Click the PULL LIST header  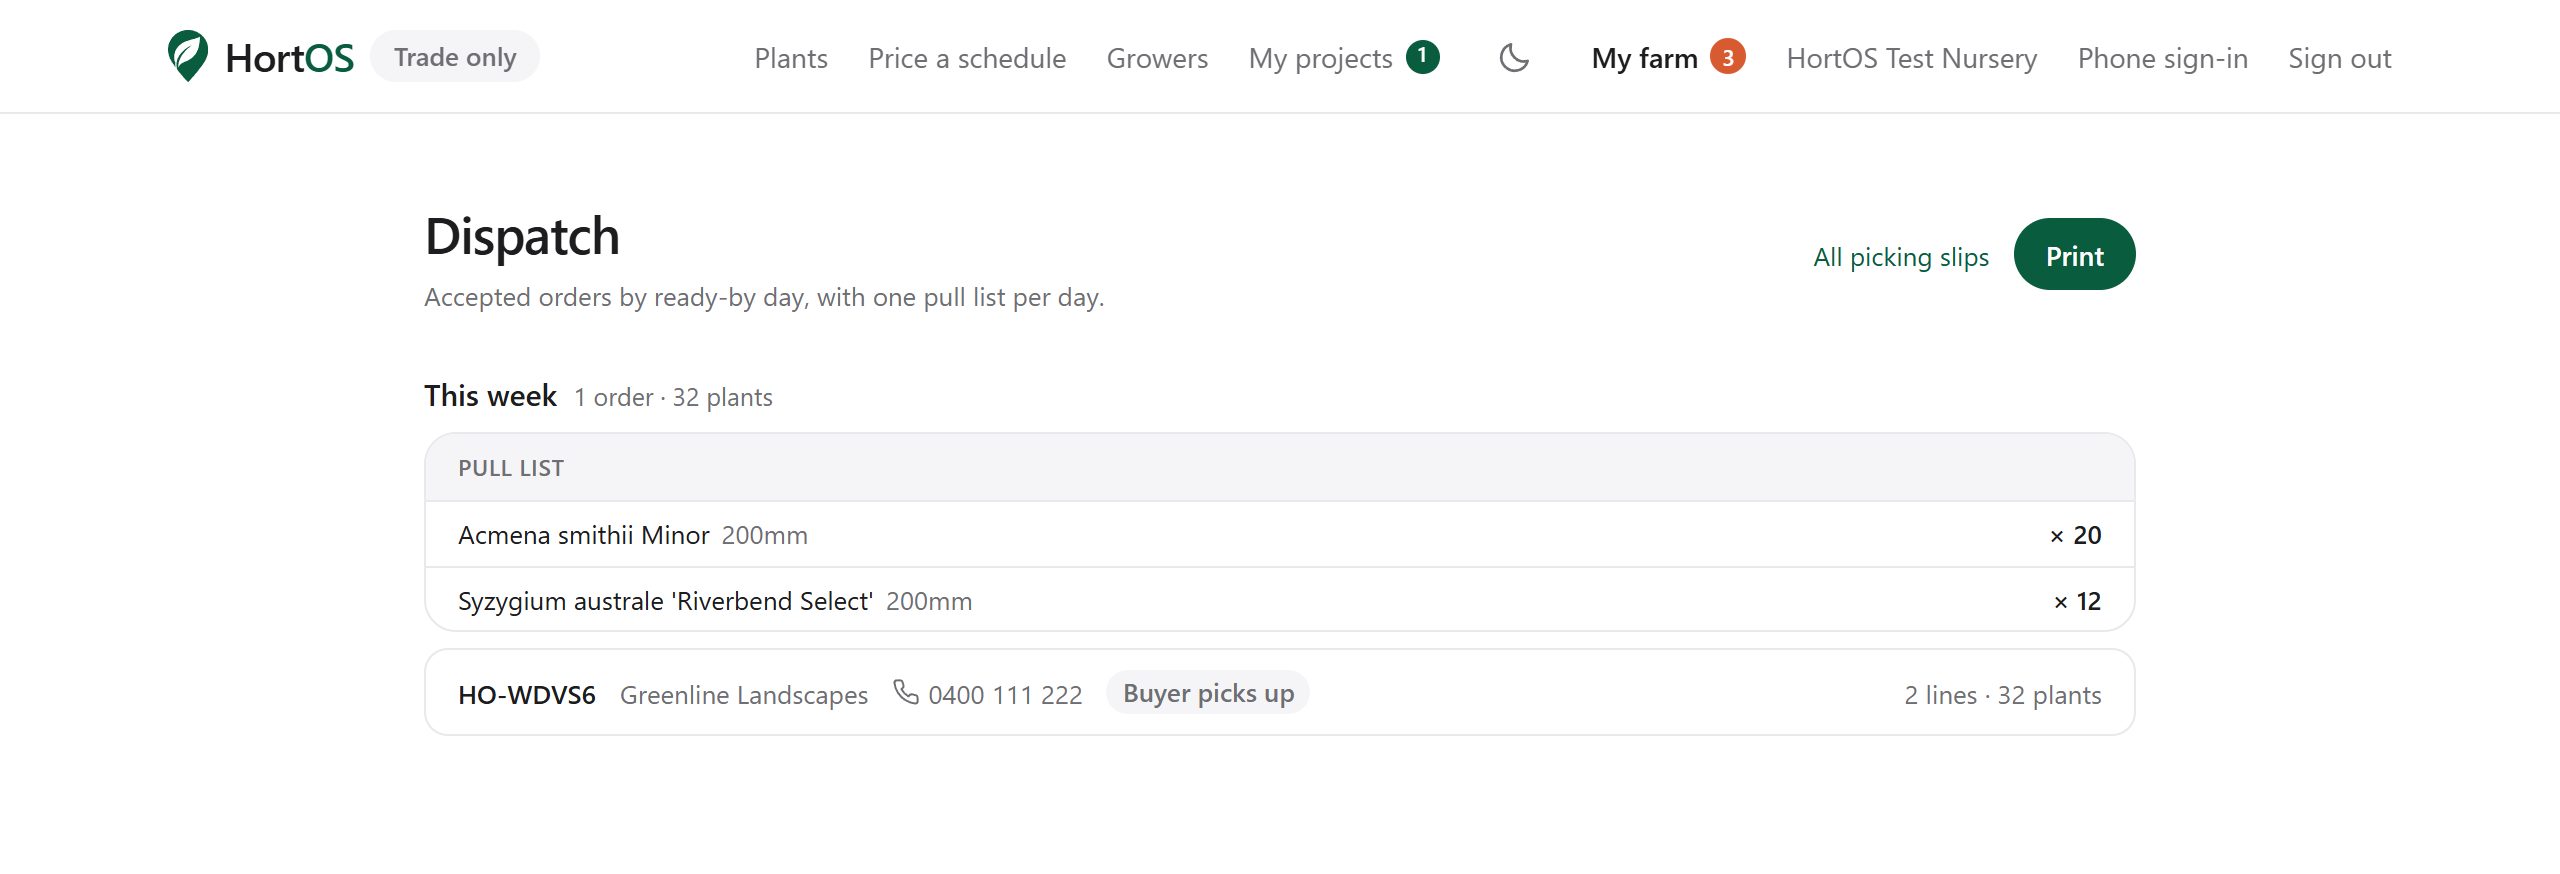511,468
